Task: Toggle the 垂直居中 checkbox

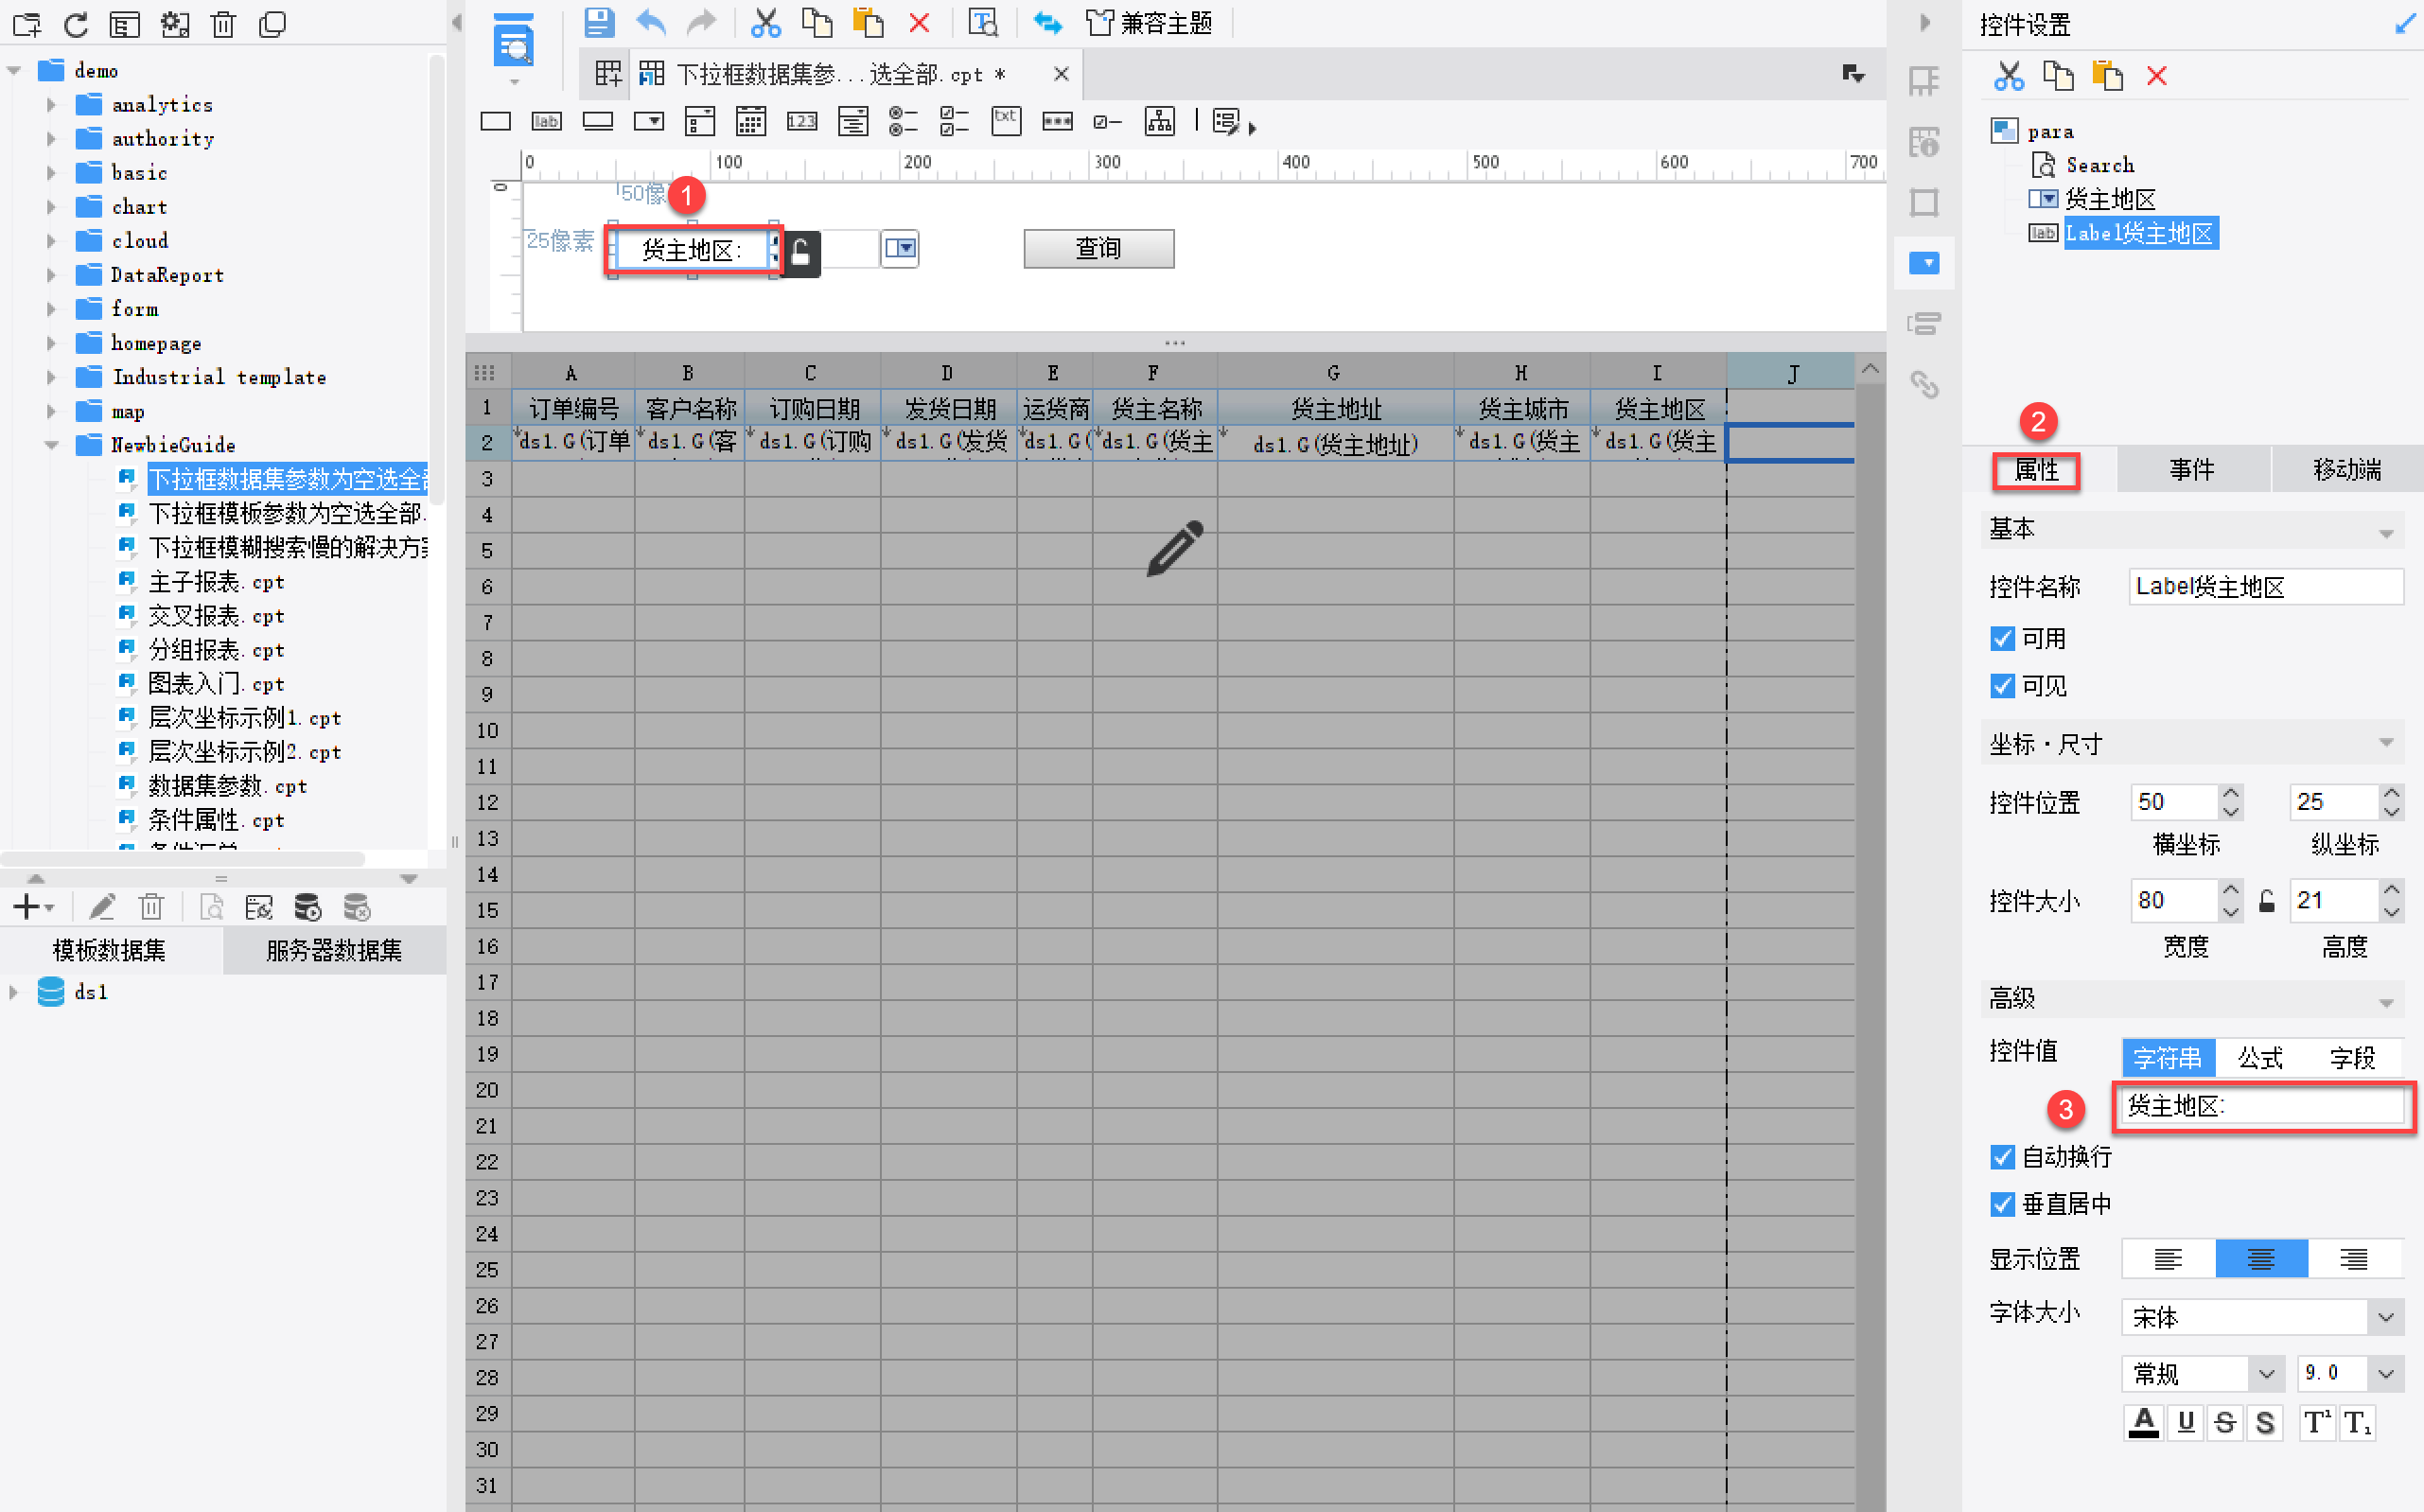Action: 2002,1204
